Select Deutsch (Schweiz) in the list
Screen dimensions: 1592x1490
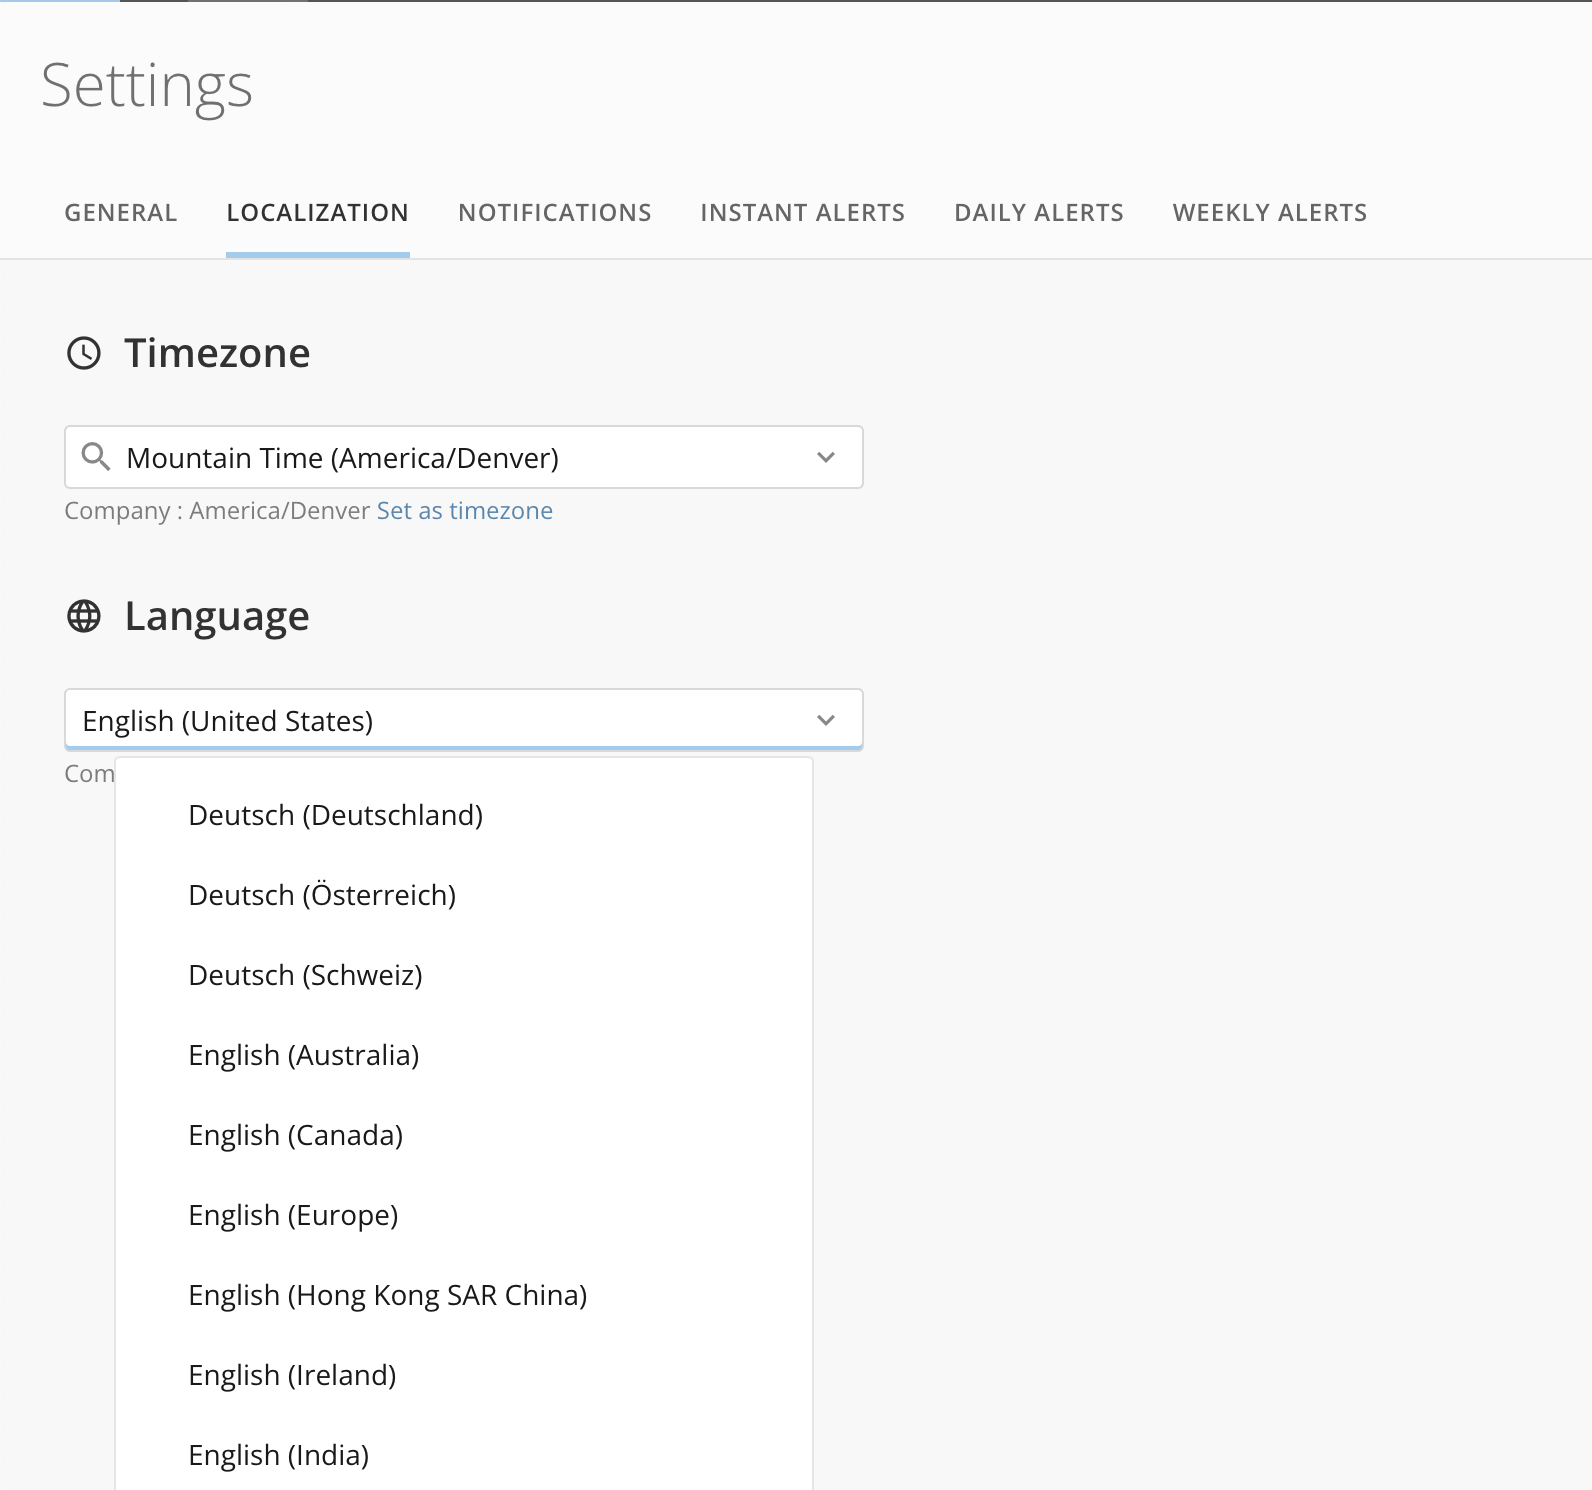click(x=305, y=975)
